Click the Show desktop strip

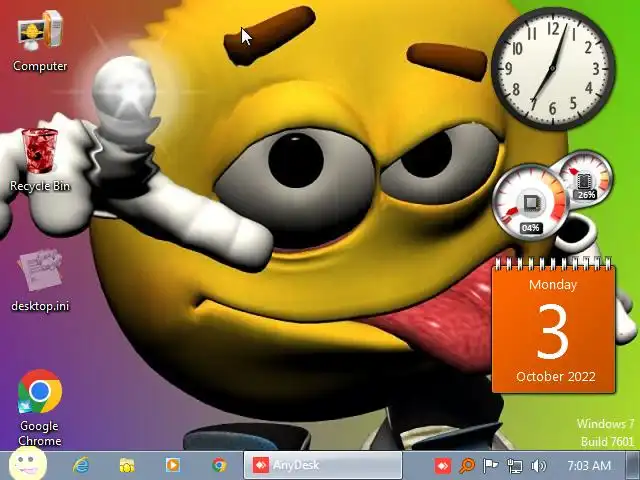pos(632,465)
